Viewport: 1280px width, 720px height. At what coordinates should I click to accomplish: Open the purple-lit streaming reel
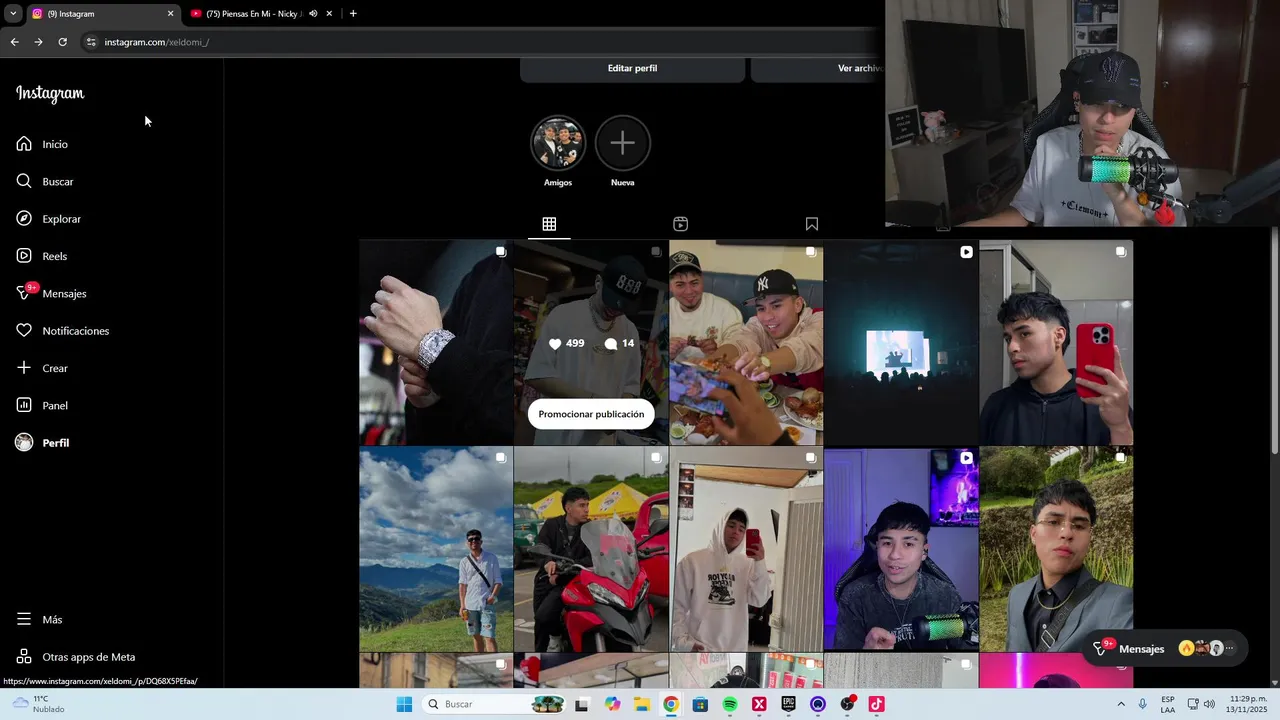point(901,549)
